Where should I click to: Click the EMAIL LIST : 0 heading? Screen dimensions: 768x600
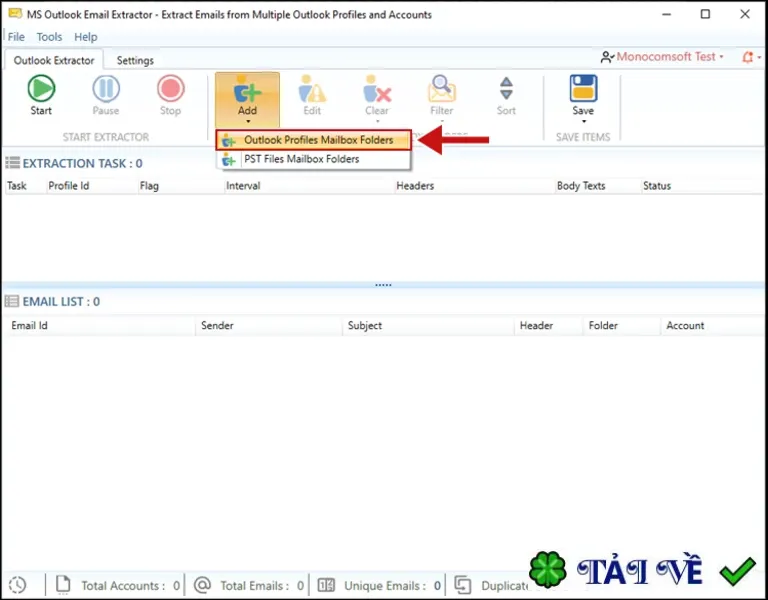(x=61, y=301)
